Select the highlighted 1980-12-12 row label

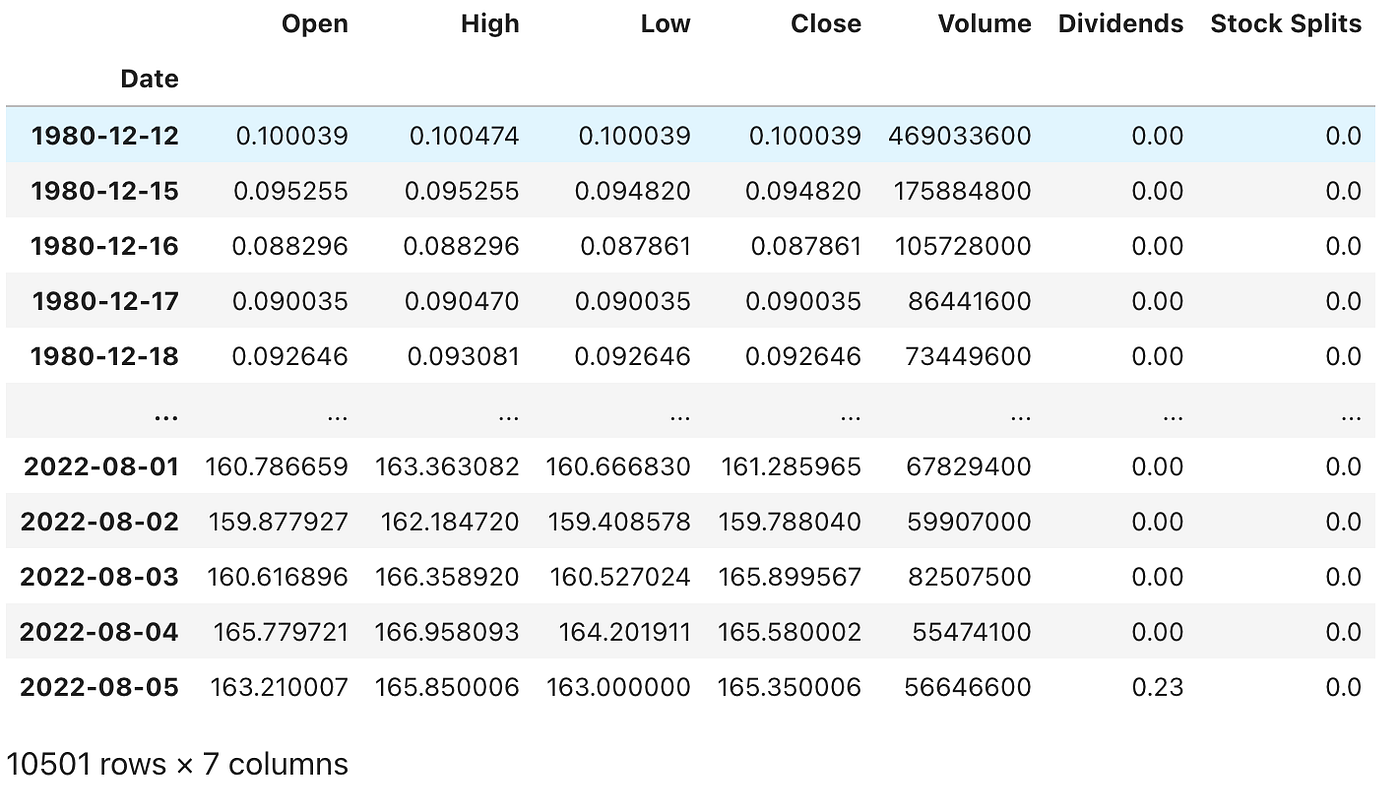102,135
